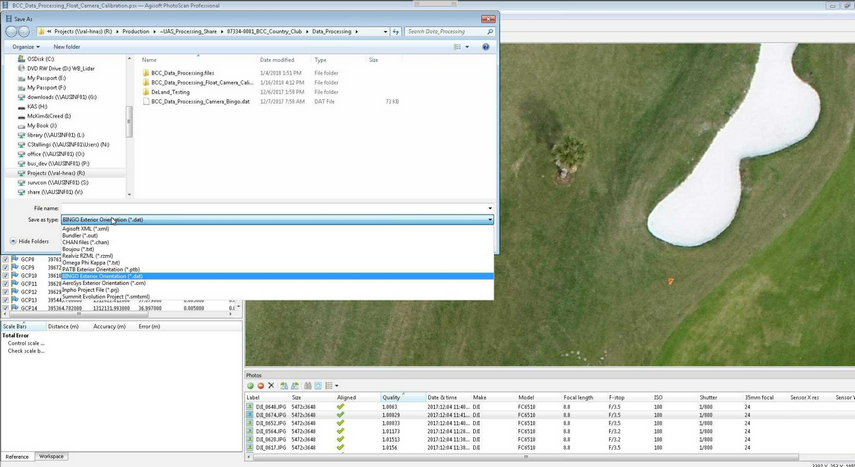The height and width of the screenshot is (467, 855).
Task: Create a New folder
Action: [x=67, y=47]
